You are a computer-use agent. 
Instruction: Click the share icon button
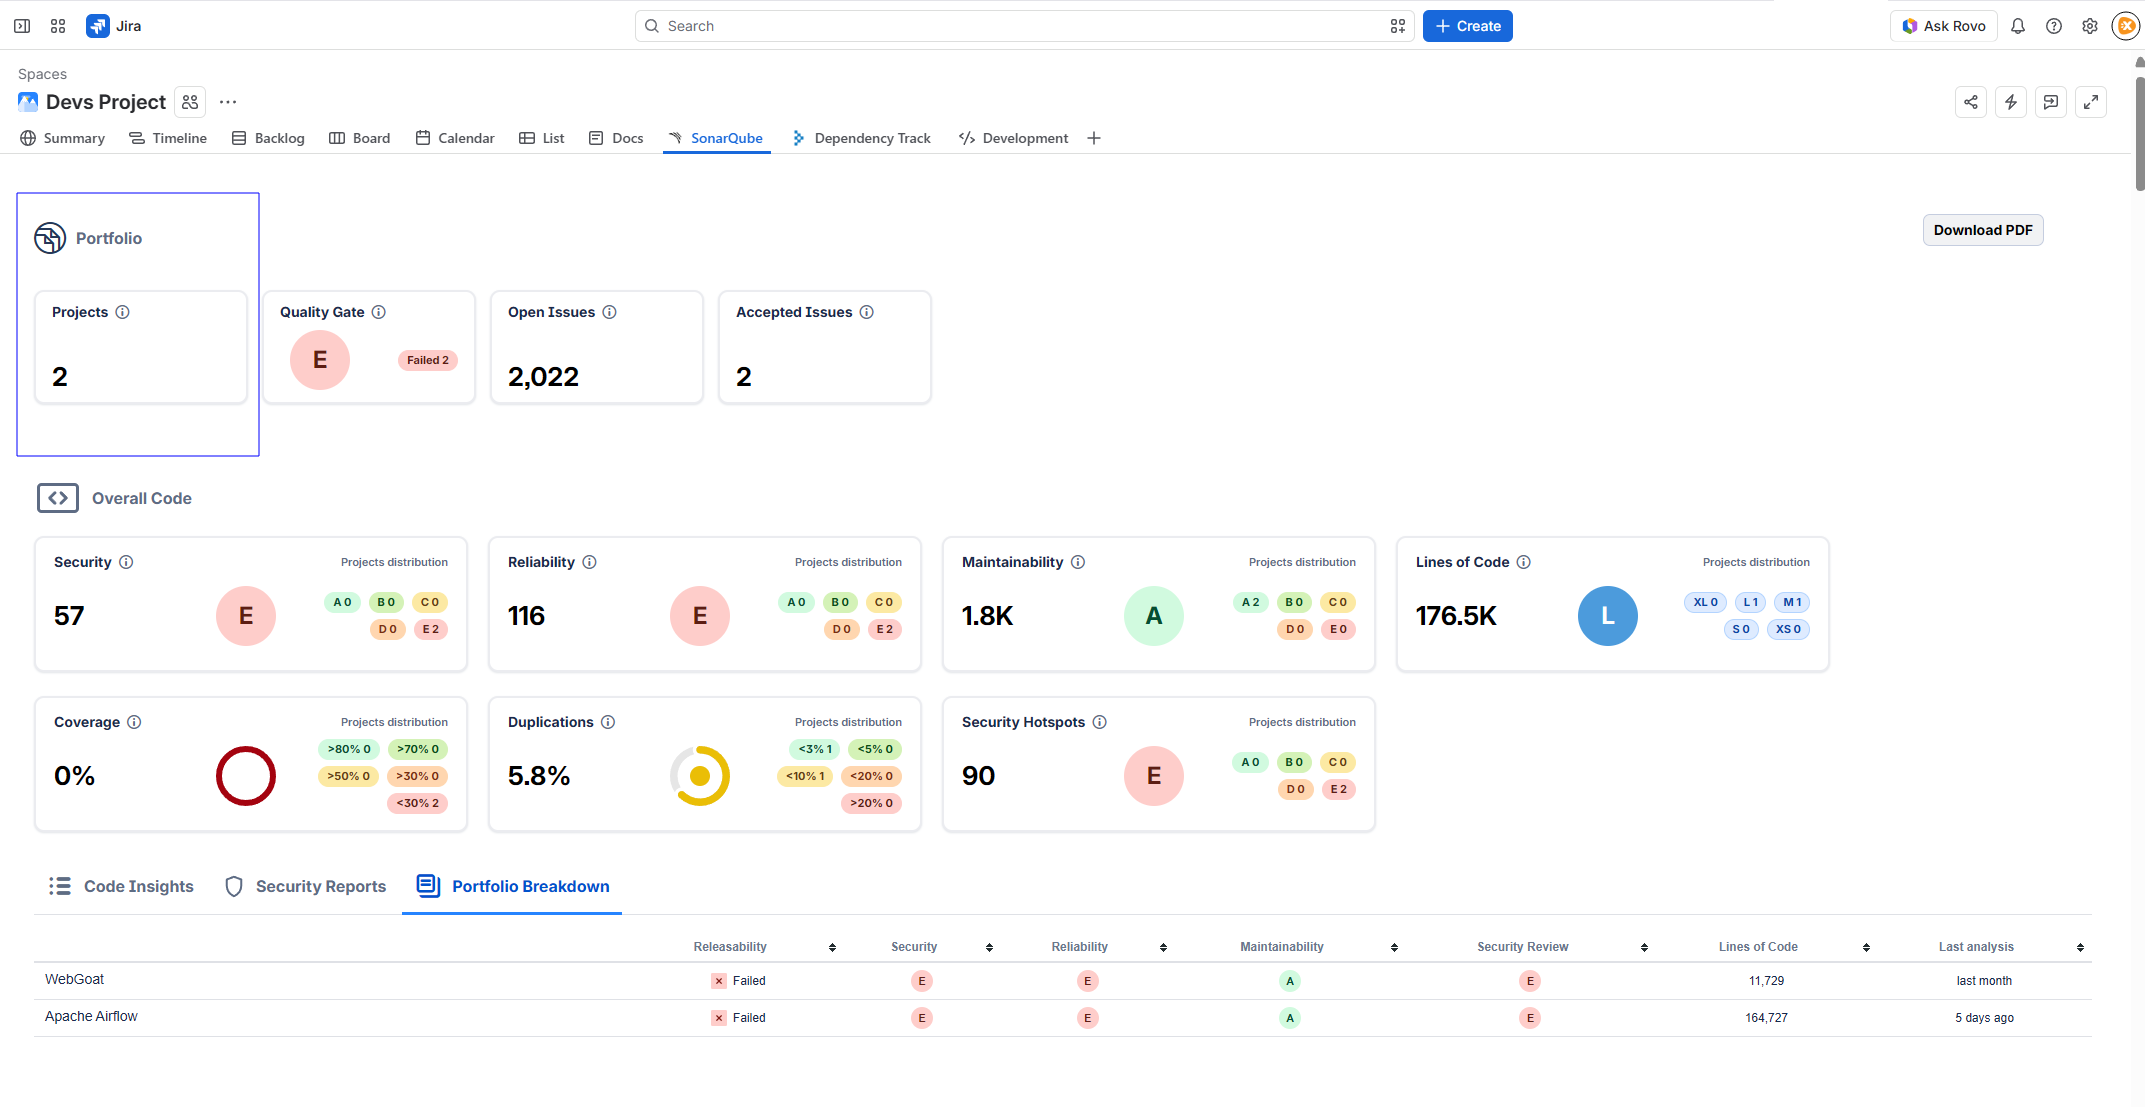click(x=1971, y=102)
